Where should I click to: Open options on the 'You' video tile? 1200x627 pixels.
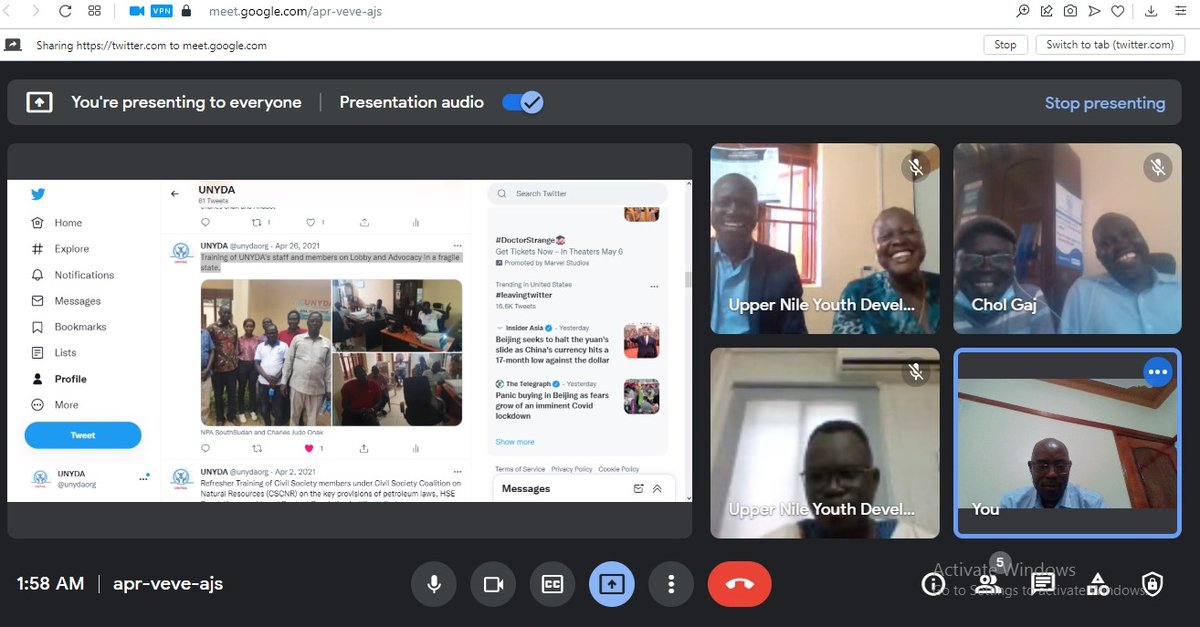[x=1157, y=372]
